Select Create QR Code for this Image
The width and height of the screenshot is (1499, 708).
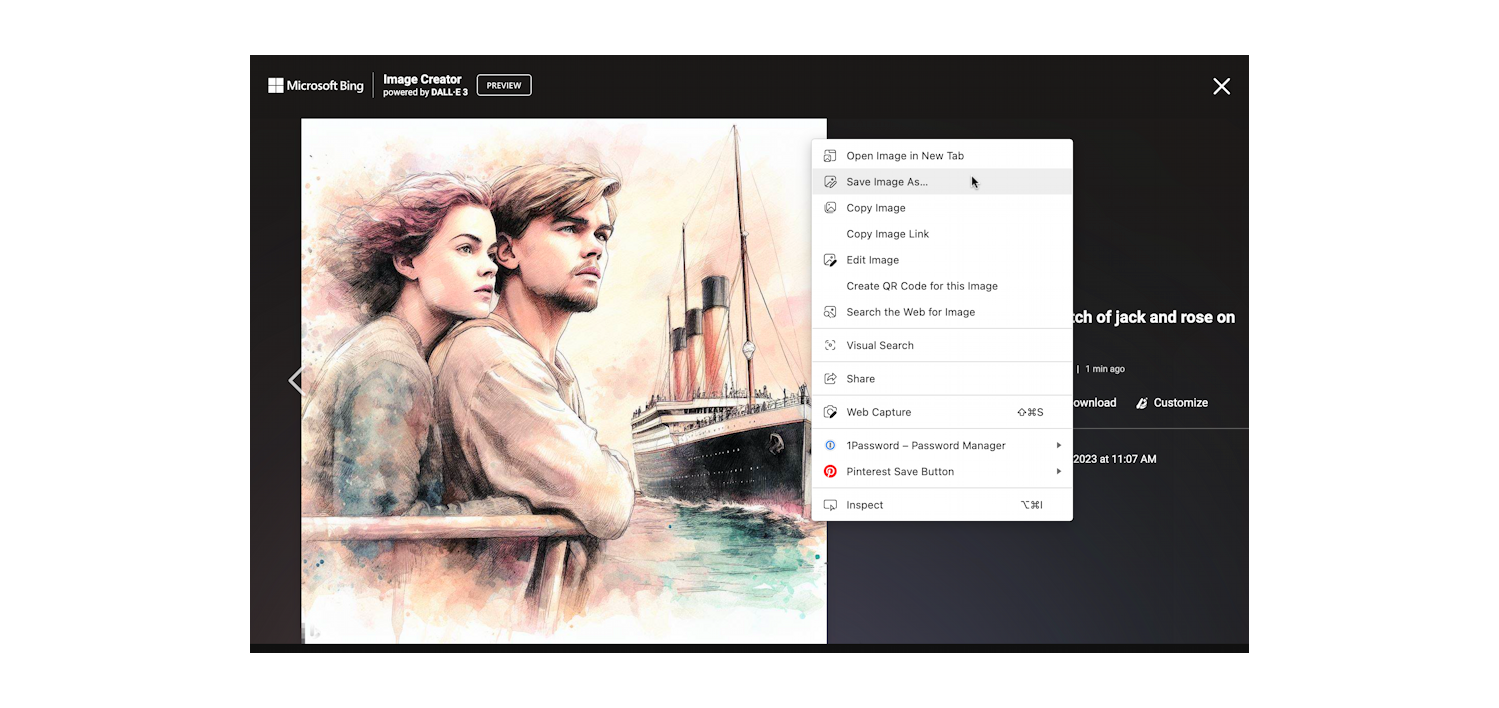(921, 286)
